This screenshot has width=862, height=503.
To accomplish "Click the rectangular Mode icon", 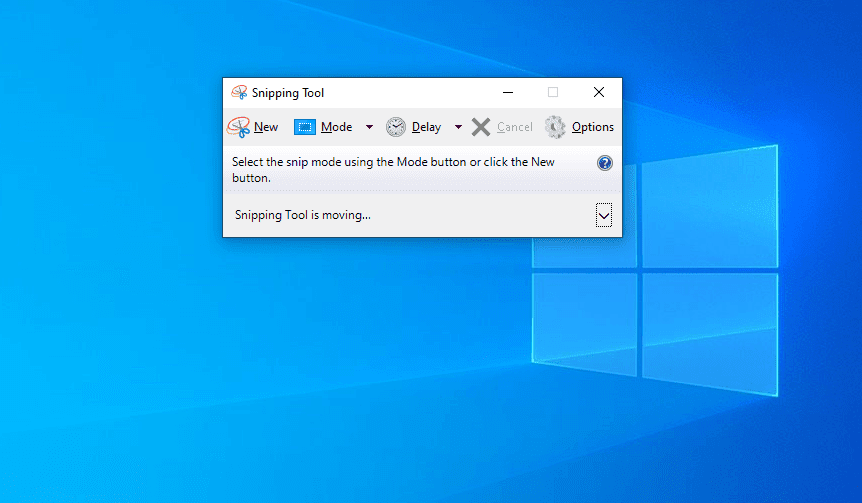I will (x=305, y=127).
